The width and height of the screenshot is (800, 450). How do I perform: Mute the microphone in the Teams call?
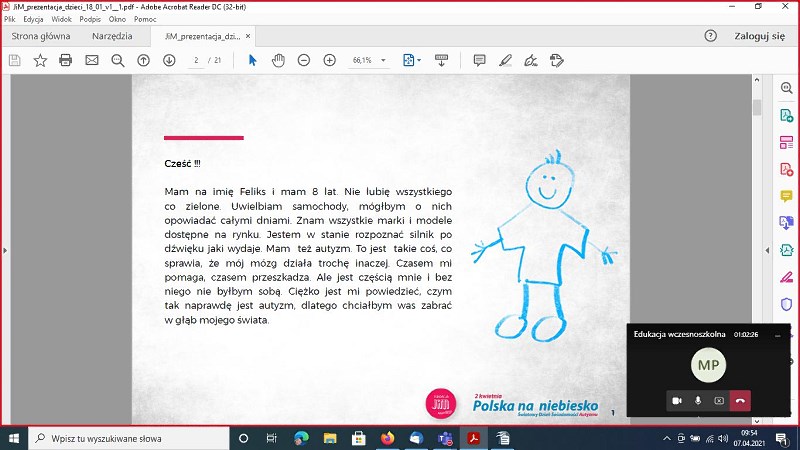point(698,400)
